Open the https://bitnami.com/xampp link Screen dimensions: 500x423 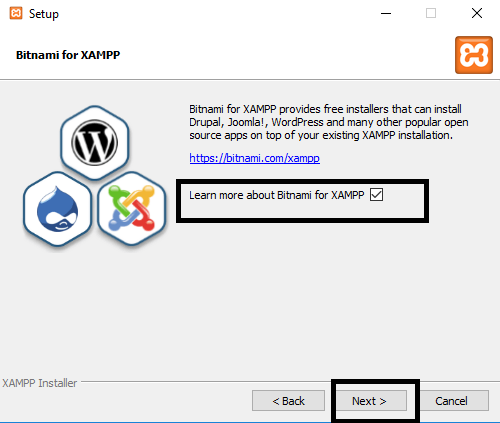point(254,158)
